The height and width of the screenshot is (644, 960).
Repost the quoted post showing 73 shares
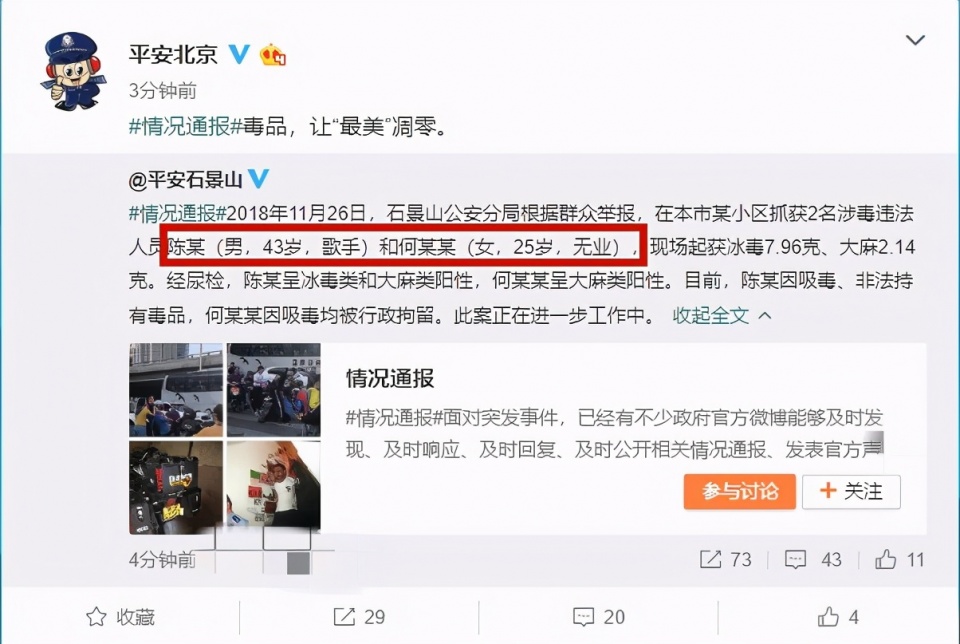[726, 559]
